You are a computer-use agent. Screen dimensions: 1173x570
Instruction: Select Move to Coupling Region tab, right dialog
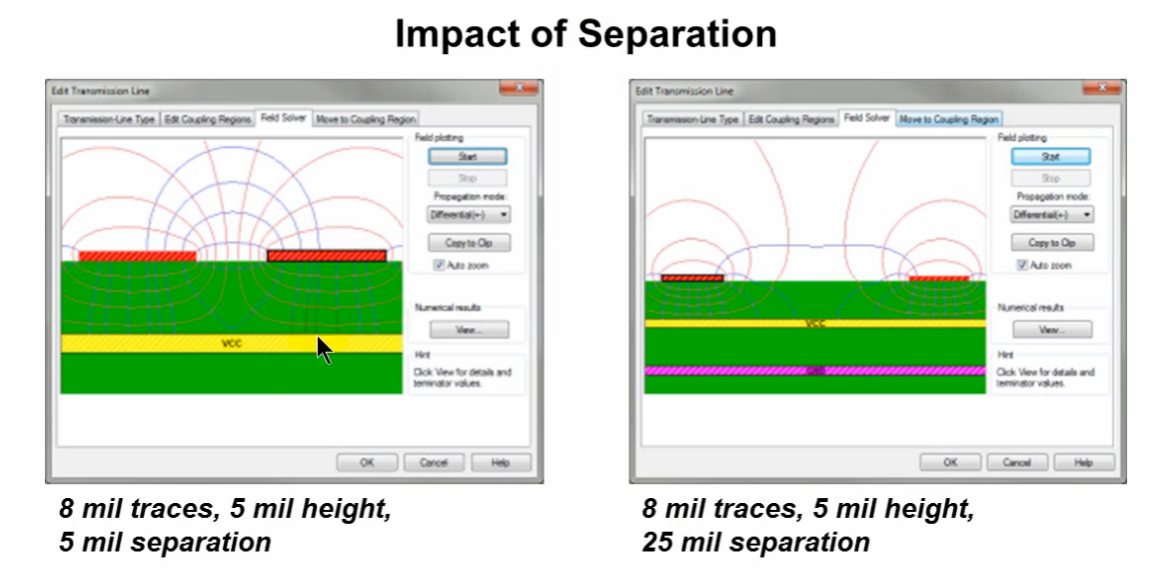point(948,119)
